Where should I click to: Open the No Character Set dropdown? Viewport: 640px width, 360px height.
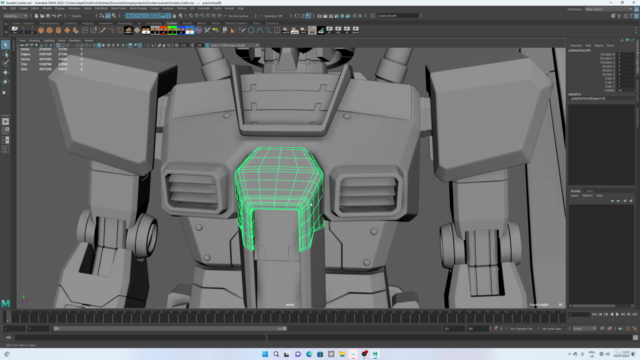tap(522, 329)
